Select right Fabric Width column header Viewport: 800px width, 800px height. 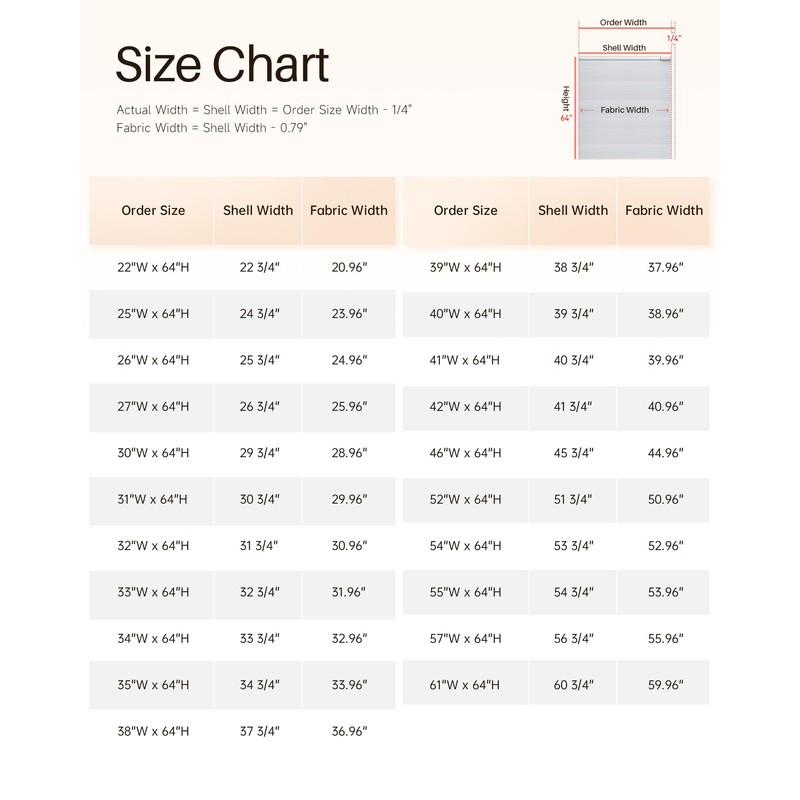coord(664,211)
